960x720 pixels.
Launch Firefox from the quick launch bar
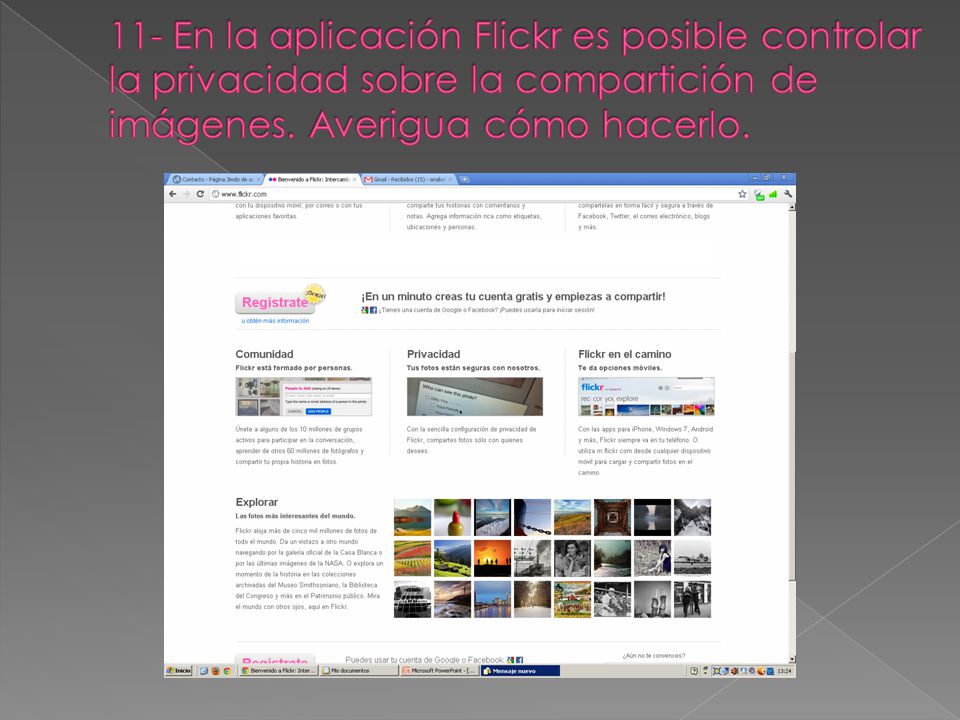[216, 671]
